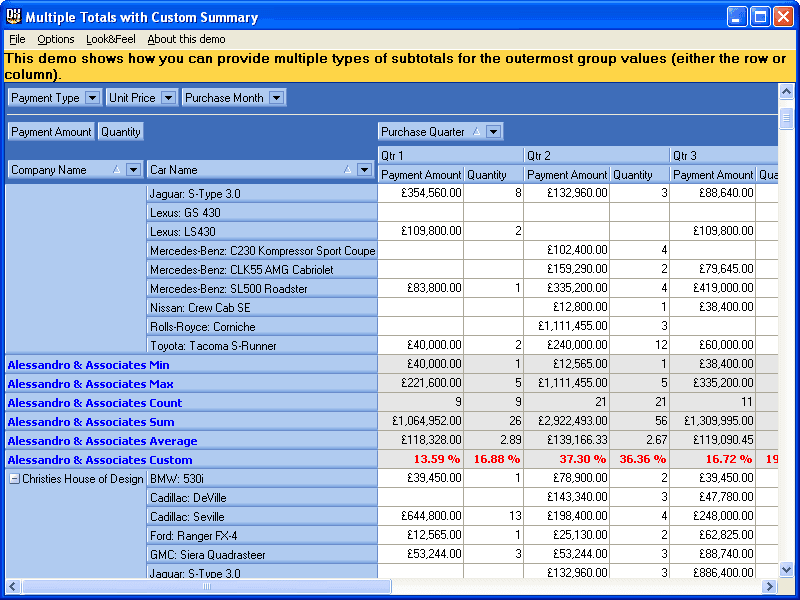Click the Quantity data field button
Screen dimensions: 800x600
[x=120, y=132]
